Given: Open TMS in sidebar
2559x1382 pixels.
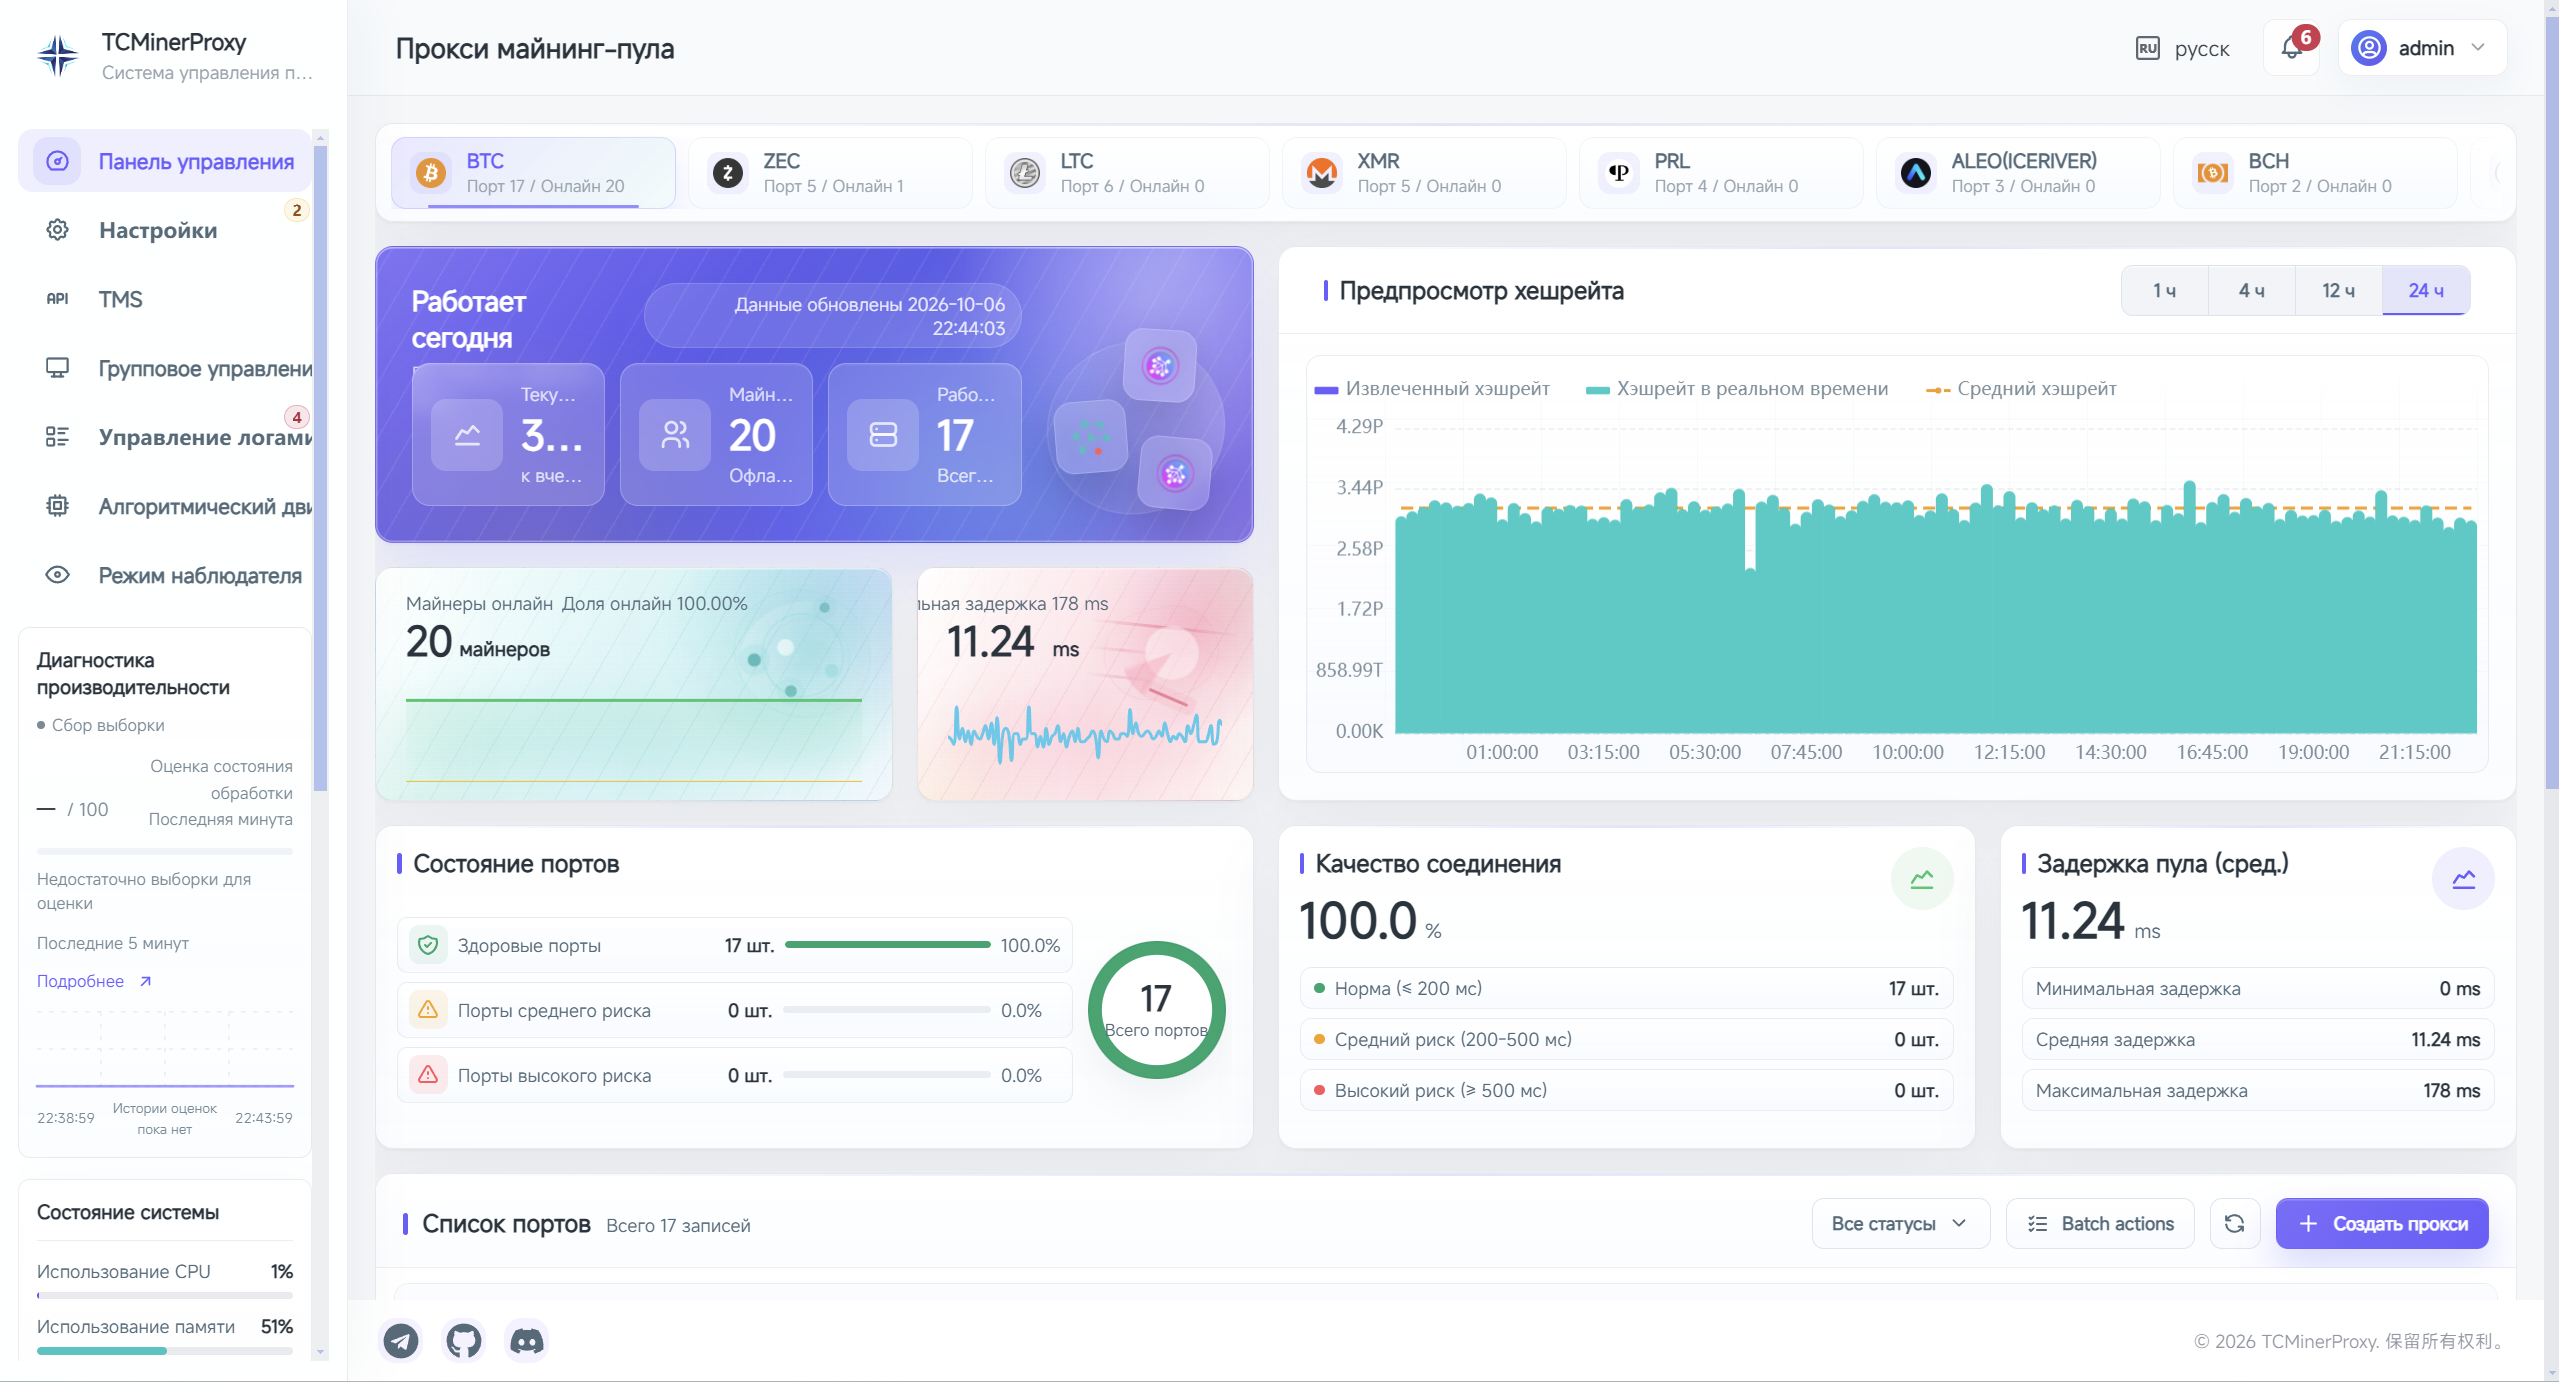Looking at the screenshot, I should point(165,299).
